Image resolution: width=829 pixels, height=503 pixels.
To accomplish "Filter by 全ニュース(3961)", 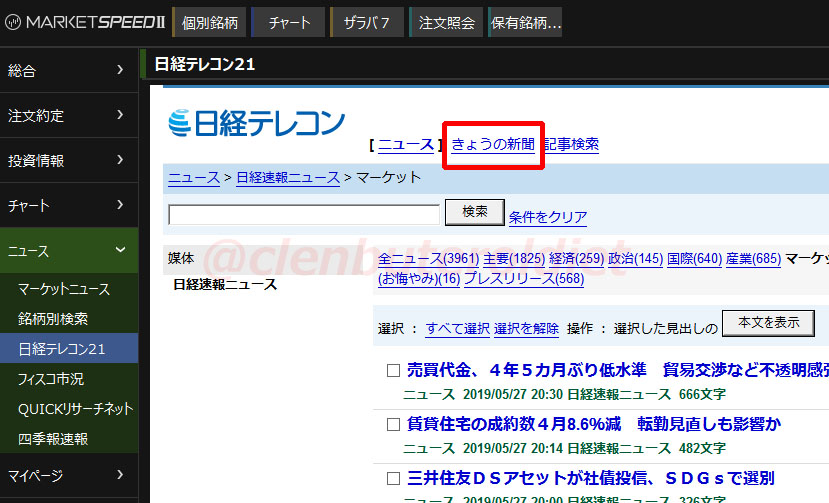I will click(x=428, y=259).
